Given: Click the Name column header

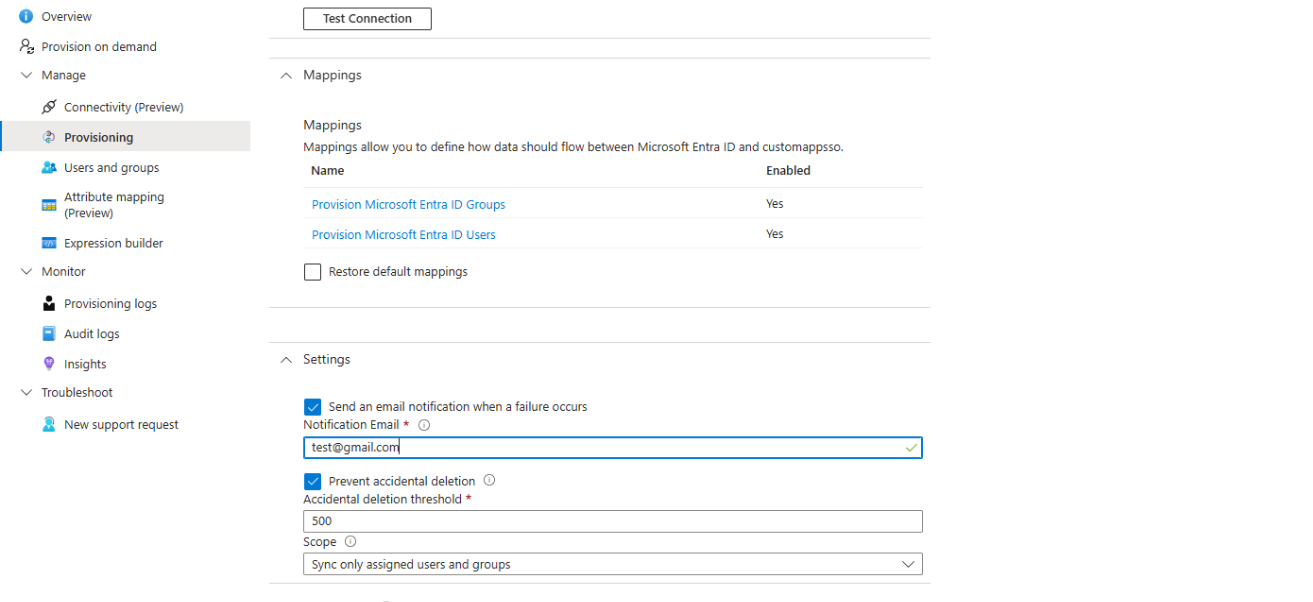Looking at the screenshot, I should [x=327, y=171].
